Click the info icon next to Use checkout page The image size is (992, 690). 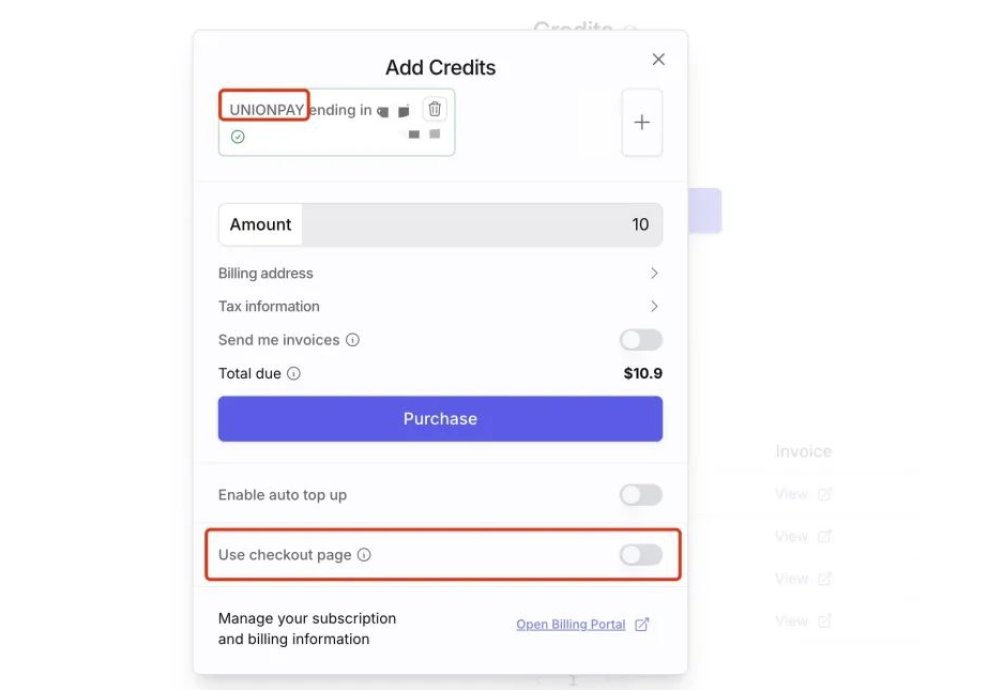pyautogui.click(x=364, y=555)
